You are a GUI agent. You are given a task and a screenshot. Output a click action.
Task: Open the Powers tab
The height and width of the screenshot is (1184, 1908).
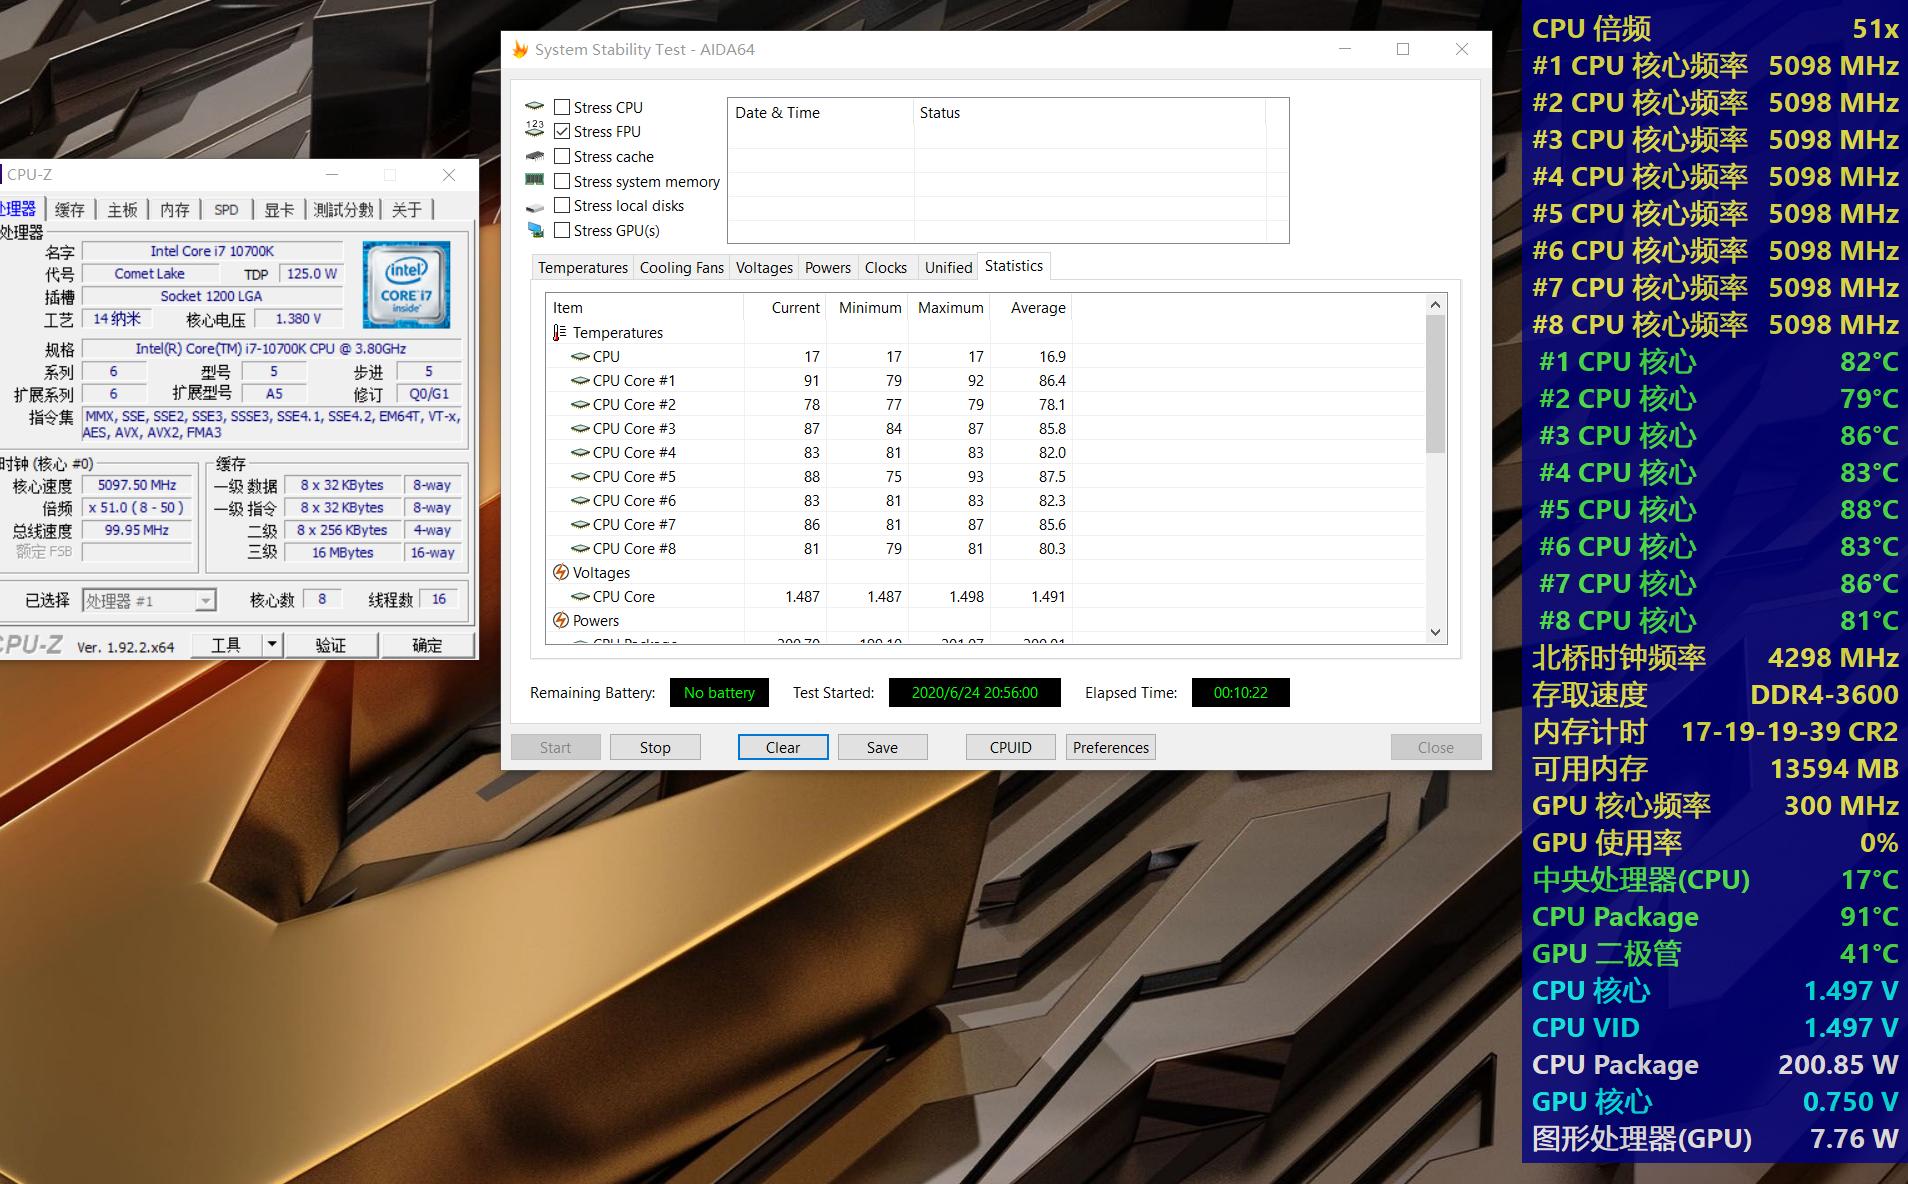pos(828,267)
